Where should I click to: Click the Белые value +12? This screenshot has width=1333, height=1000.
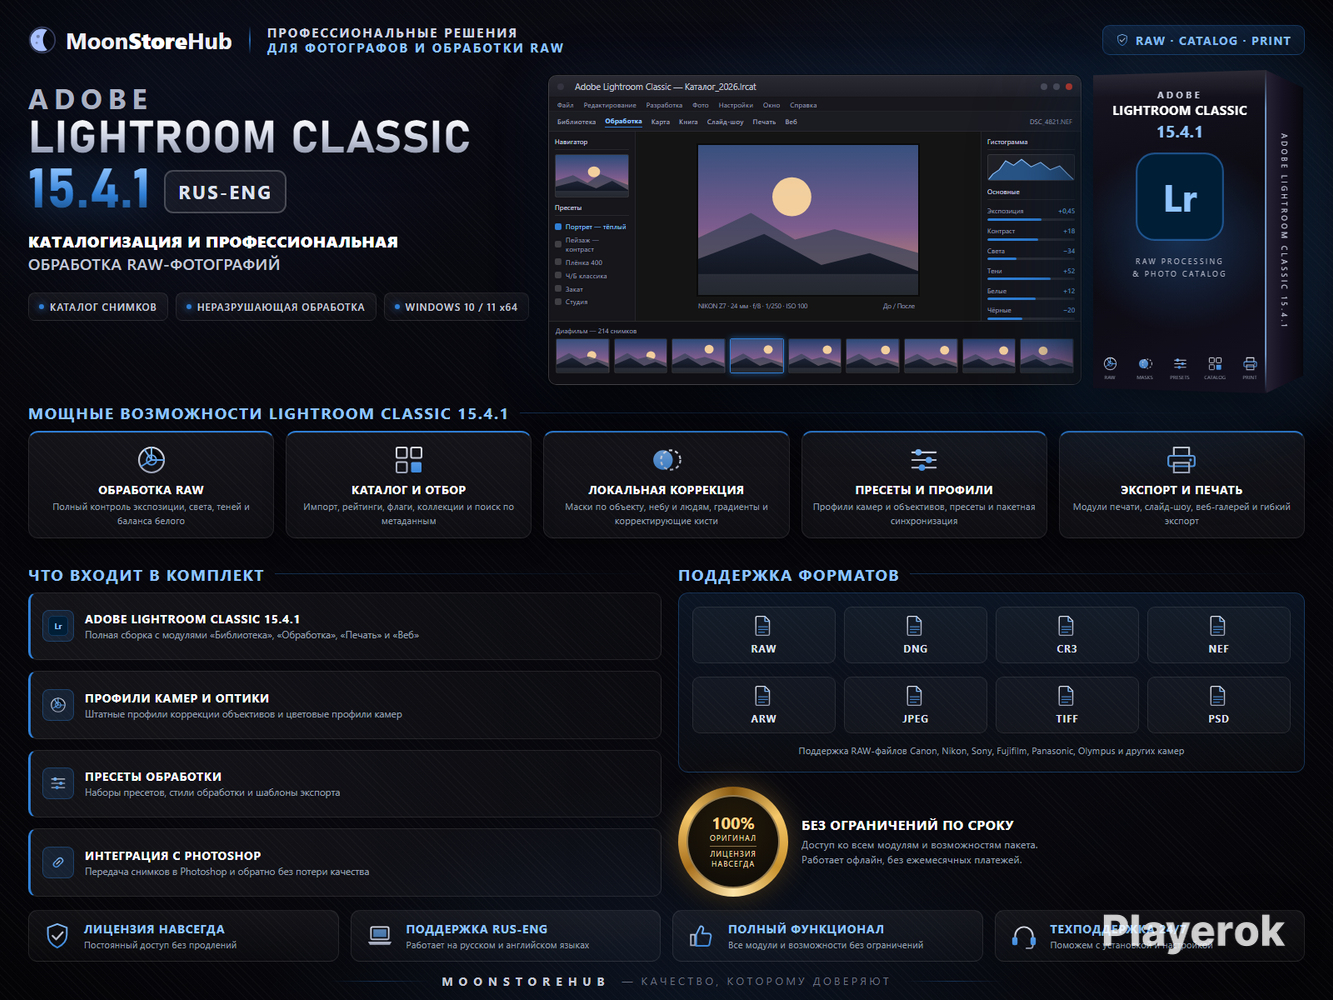coord(1069,291)
